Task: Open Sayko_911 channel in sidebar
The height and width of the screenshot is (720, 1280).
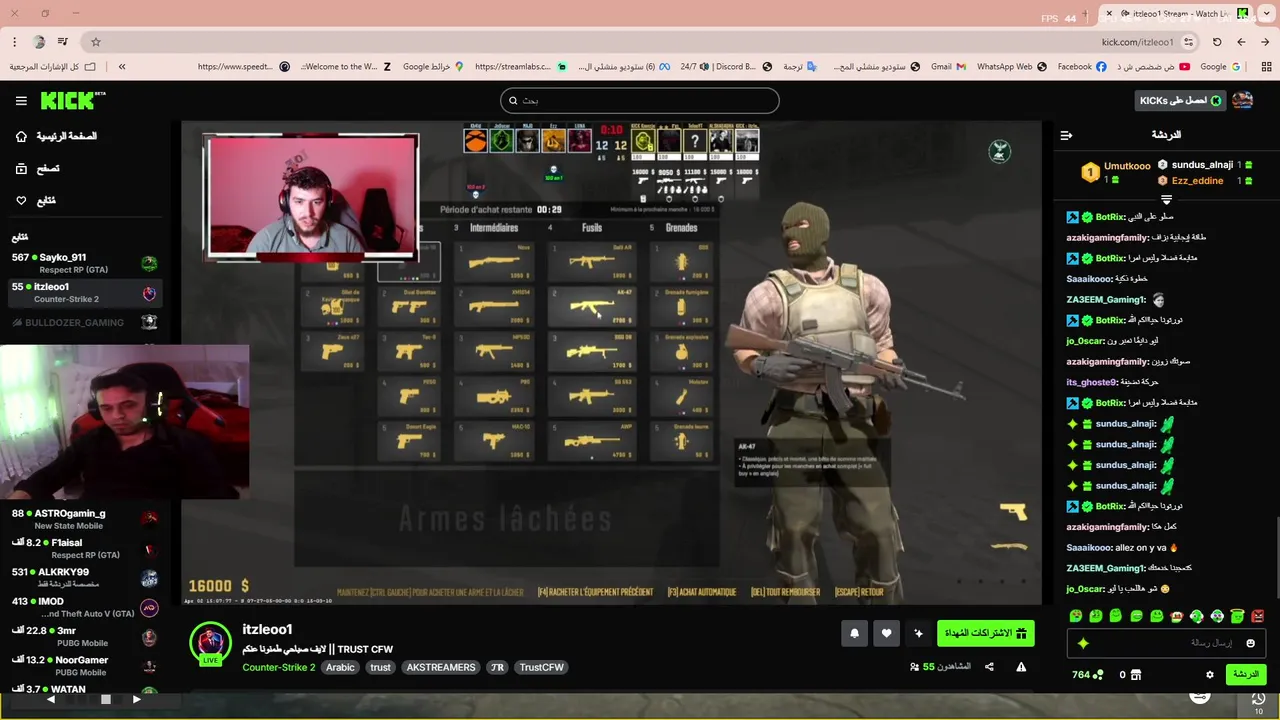Action: tap(84, 263)
